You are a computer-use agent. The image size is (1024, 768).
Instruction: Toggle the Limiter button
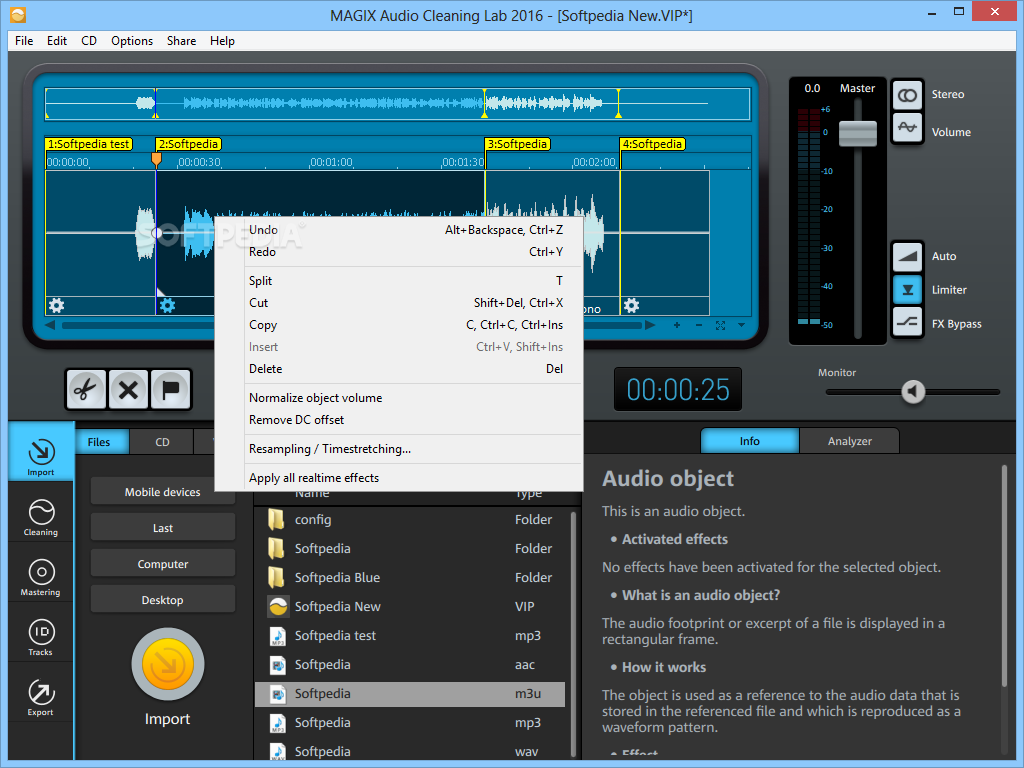pyautogui.click(x=907, y=289)
